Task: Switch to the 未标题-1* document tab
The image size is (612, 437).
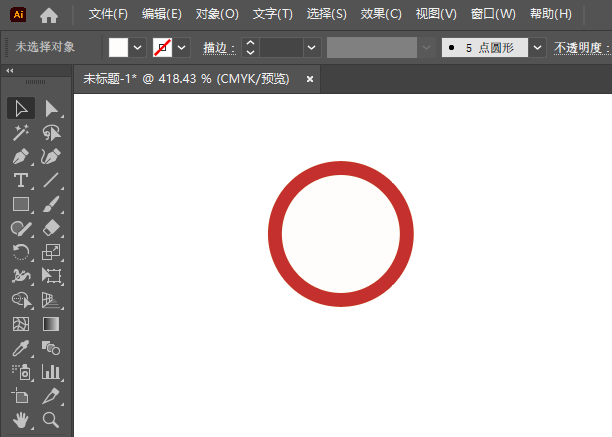Action: pyautogui.click(x=186, y=79)
